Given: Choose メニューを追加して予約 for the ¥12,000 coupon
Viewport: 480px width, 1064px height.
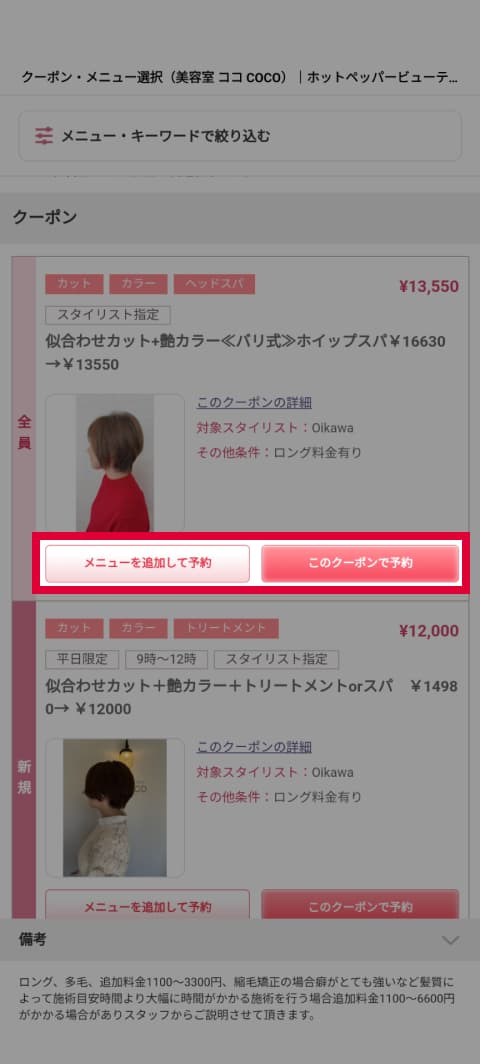Looking at the screenshot, I should click(x=147, y=905).
